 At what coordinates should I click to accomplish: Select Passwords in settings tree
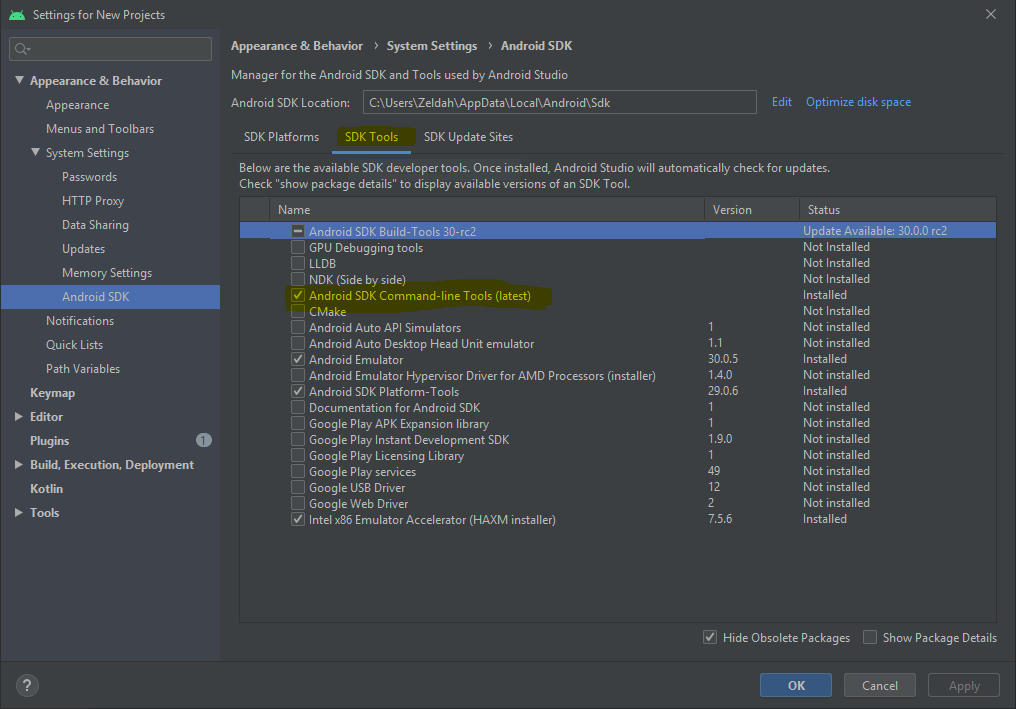tap(89, 177)
